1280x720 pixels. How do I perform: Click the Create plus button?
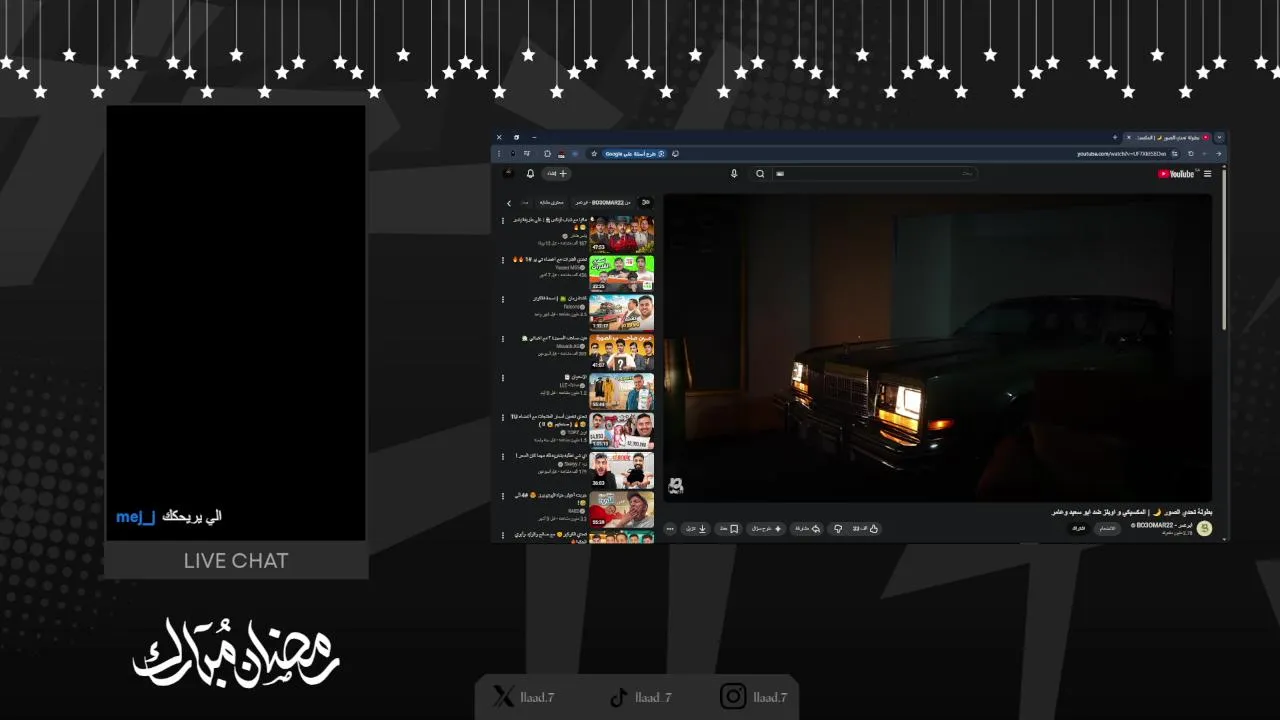click(x=557, y=174)
